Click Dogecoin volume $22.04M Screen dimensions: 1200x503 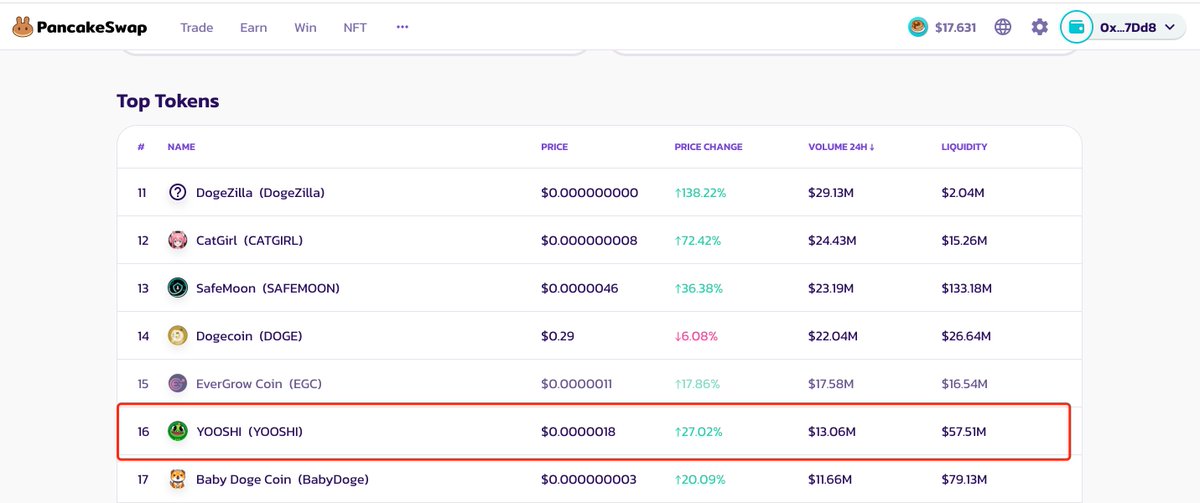click(832, 336)
